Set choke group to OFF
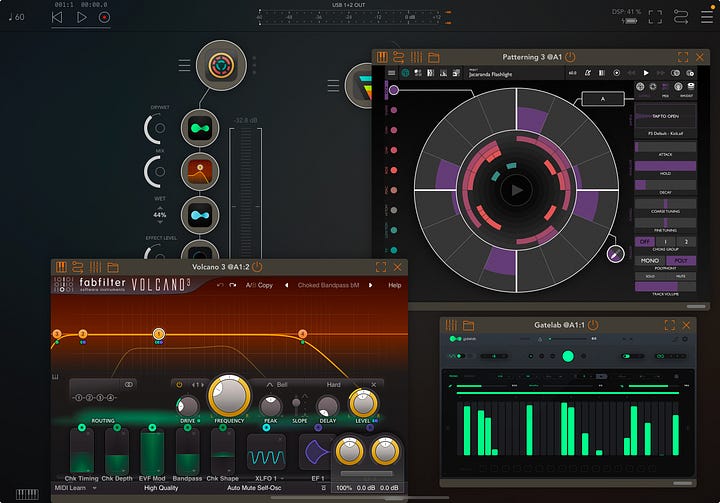The height and width of the screenshot is (503, 720). 645,242
